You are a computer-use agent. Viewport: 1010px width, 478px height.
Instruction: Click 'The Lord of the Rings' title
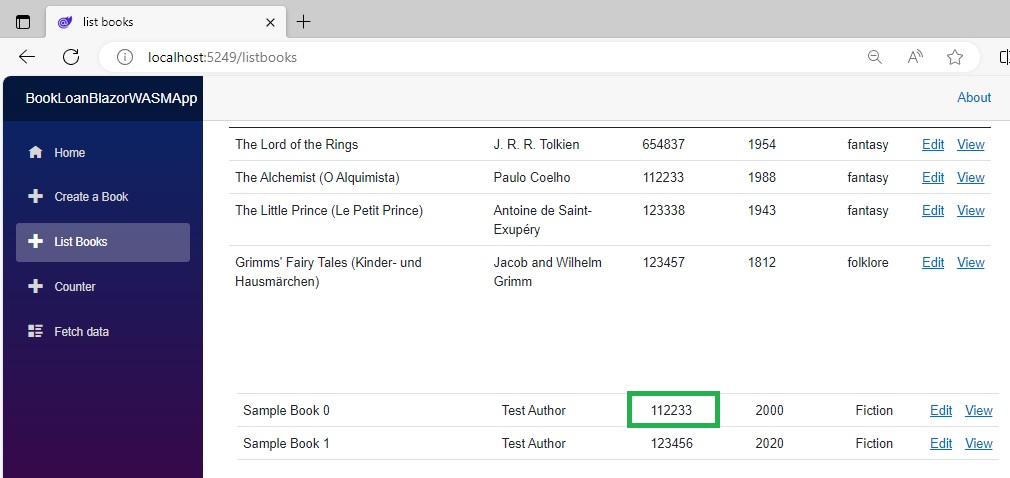tap(296, 144)
